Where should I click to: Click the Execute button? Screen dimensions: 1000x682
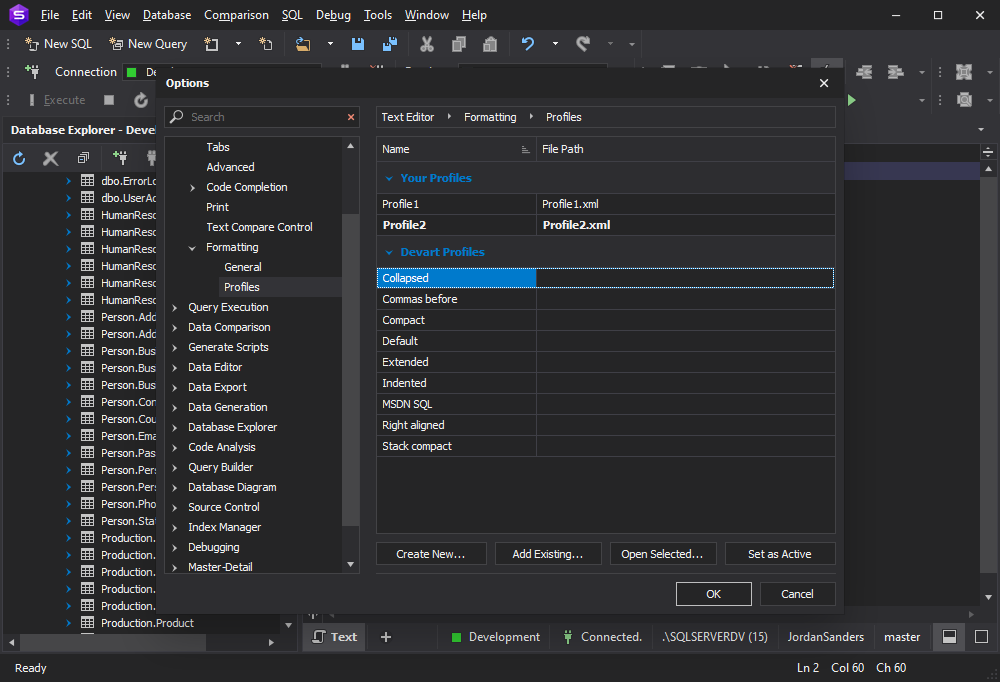56,100
